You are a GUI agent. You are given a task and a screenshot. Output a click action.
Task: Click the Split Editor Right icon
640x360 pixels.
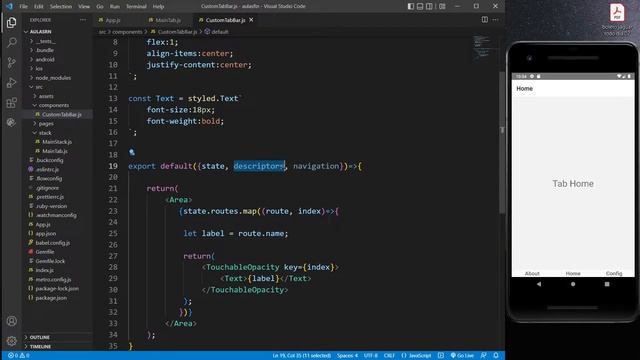tap(484, 20)
